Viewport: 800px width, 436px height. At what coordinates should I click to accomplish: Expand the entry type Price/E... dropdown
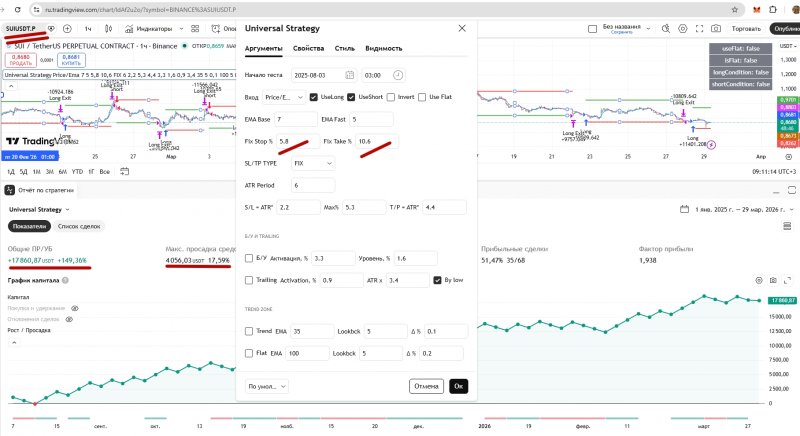pyautogui.click(x=284, y=97)
